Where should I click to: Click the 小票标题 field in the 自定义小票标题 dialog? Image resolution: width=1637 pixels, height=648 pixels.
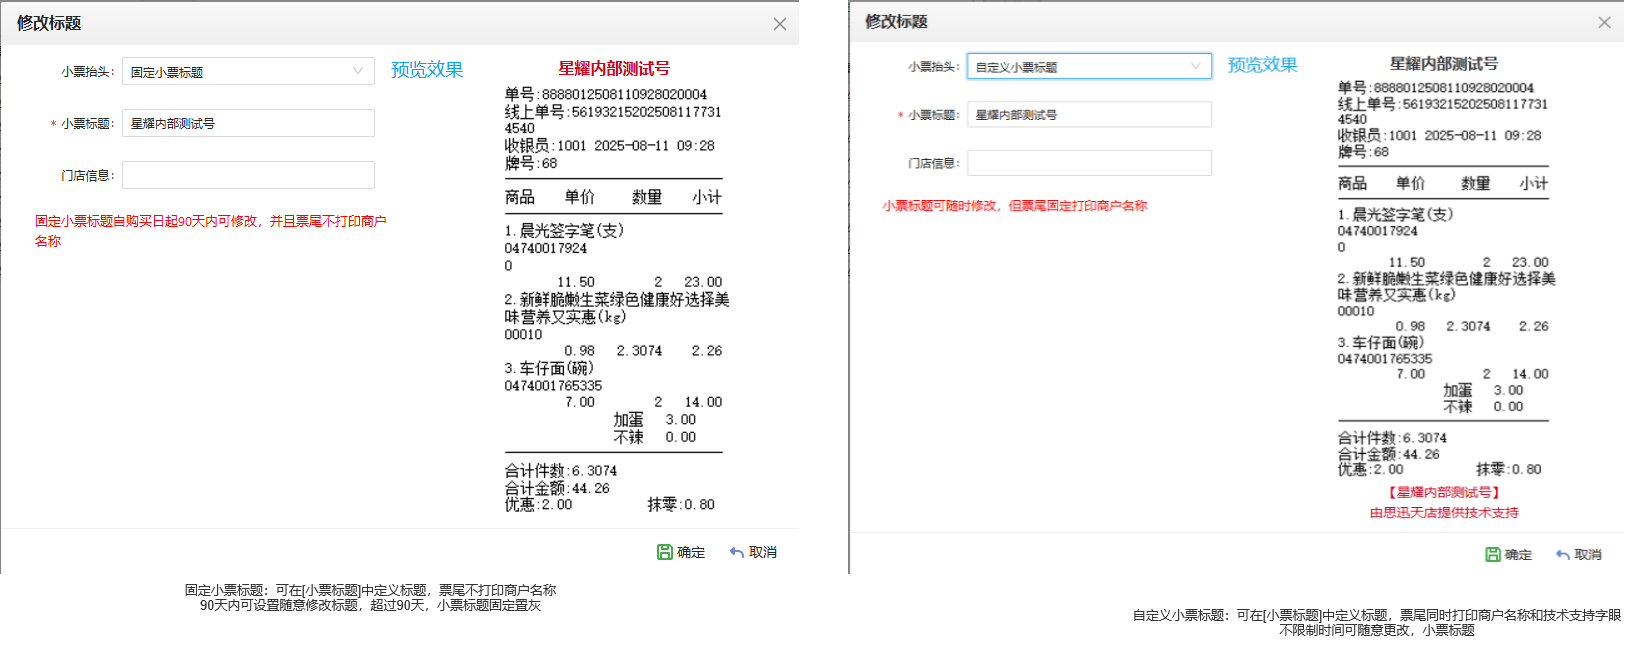click(1088, 114)
